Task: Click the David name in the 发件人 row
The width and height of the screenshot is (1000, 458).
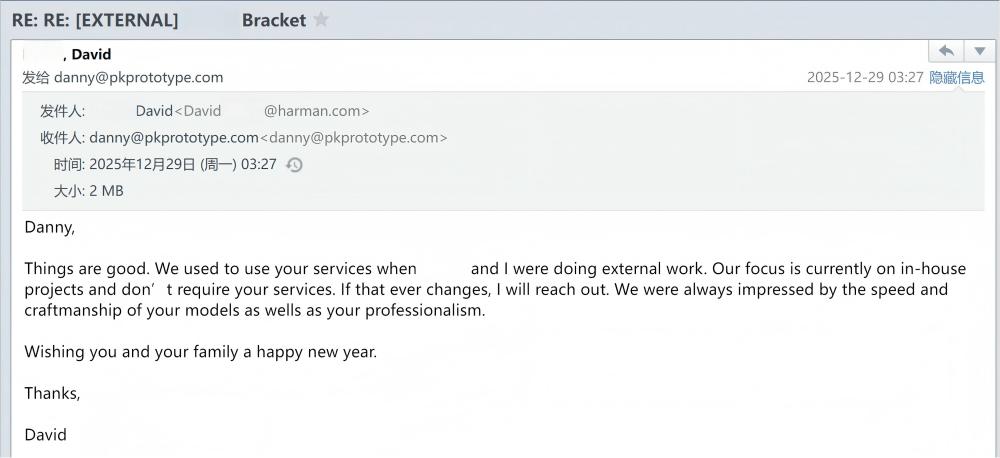Action: point(154,111)
